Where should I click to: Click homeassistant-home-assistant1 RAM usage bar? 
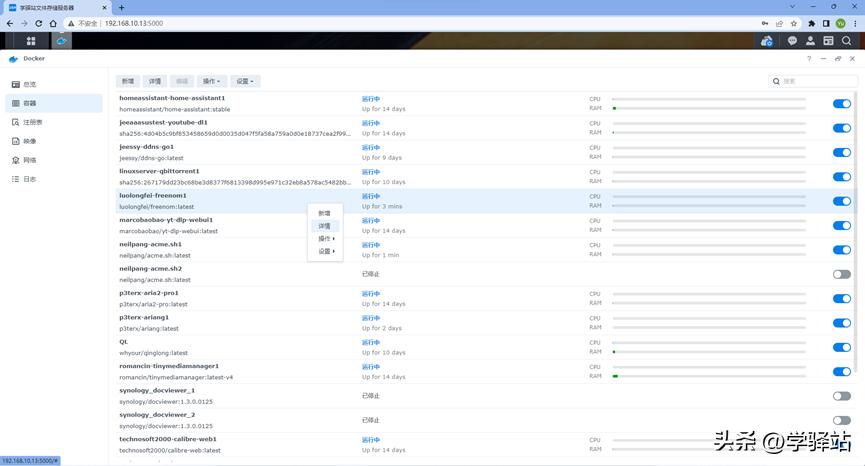pos(709,108)
